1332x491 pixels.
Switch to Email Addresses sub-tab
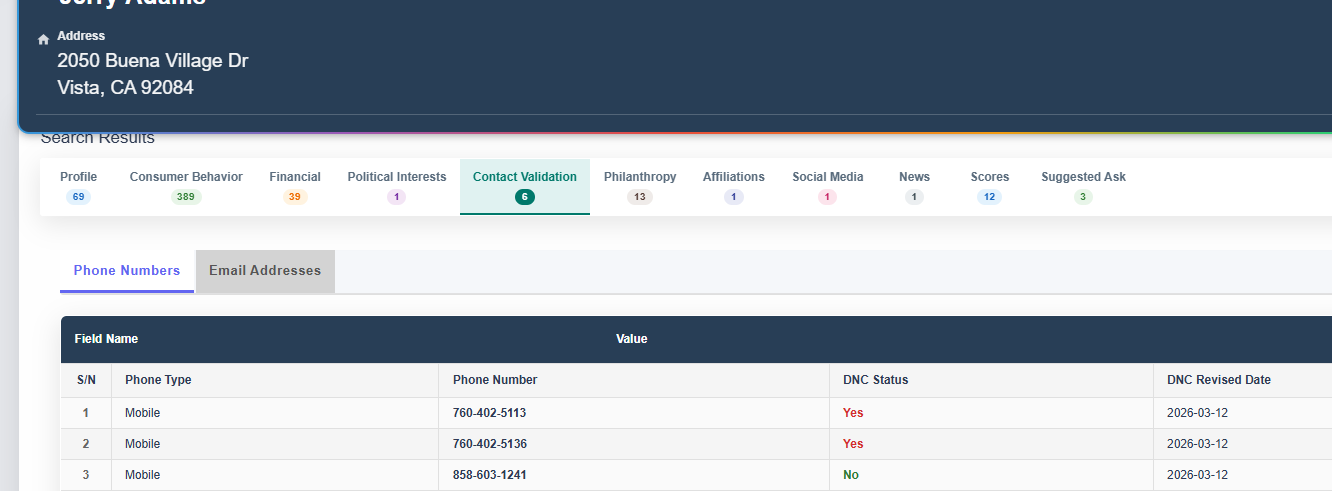click(x=265, y=271)
